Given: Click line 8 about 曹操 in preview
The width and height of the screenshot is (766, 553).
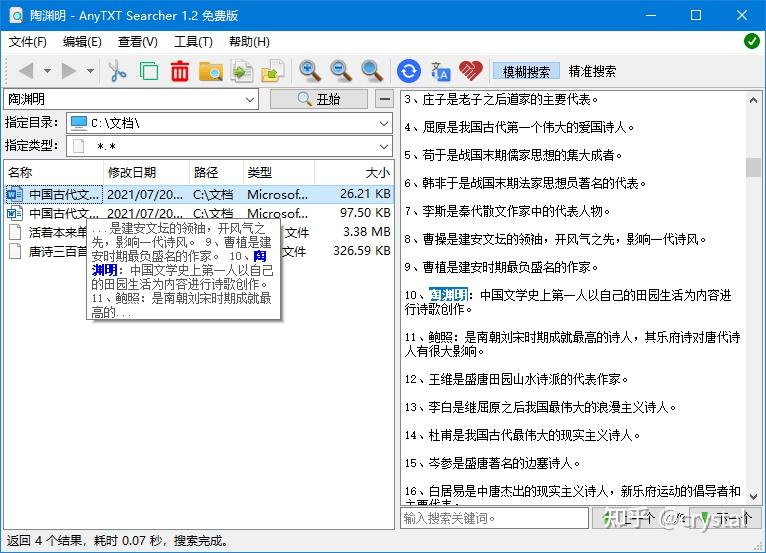Looking at the screenshot, I should tap(555, 239).
